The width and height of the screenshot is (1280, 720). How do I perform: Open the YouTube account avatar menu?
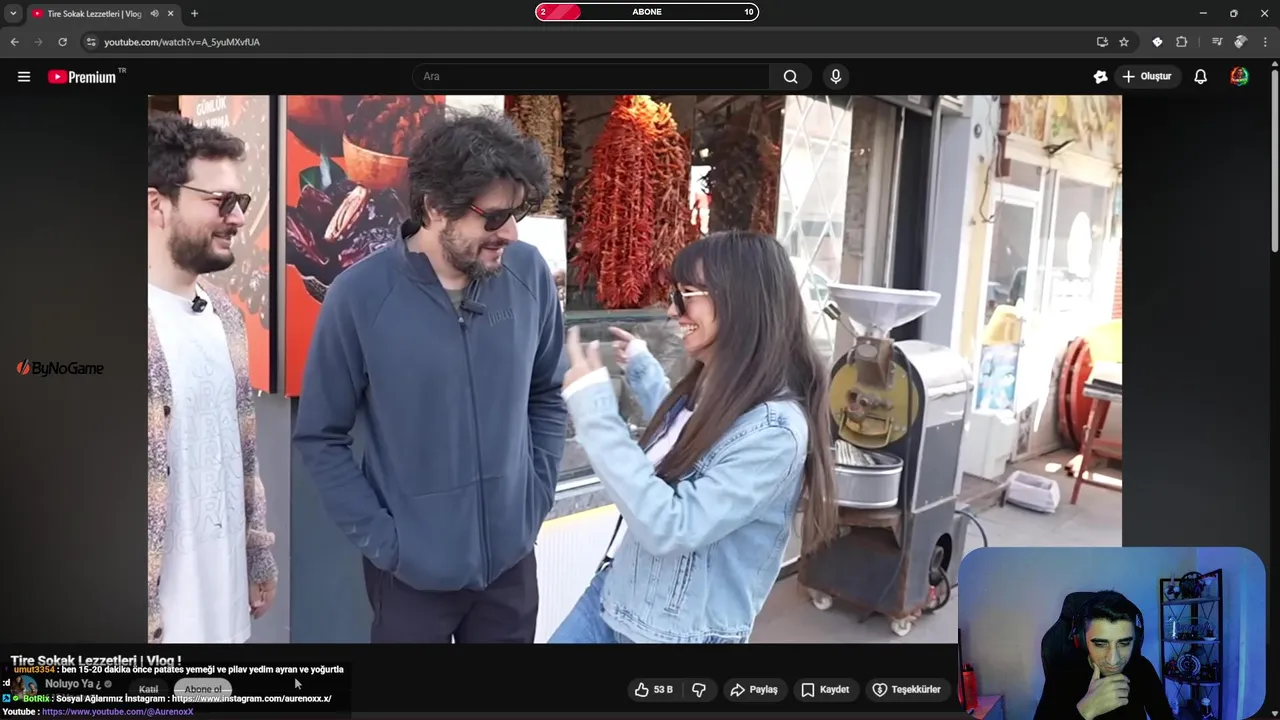pos(1239,77)
